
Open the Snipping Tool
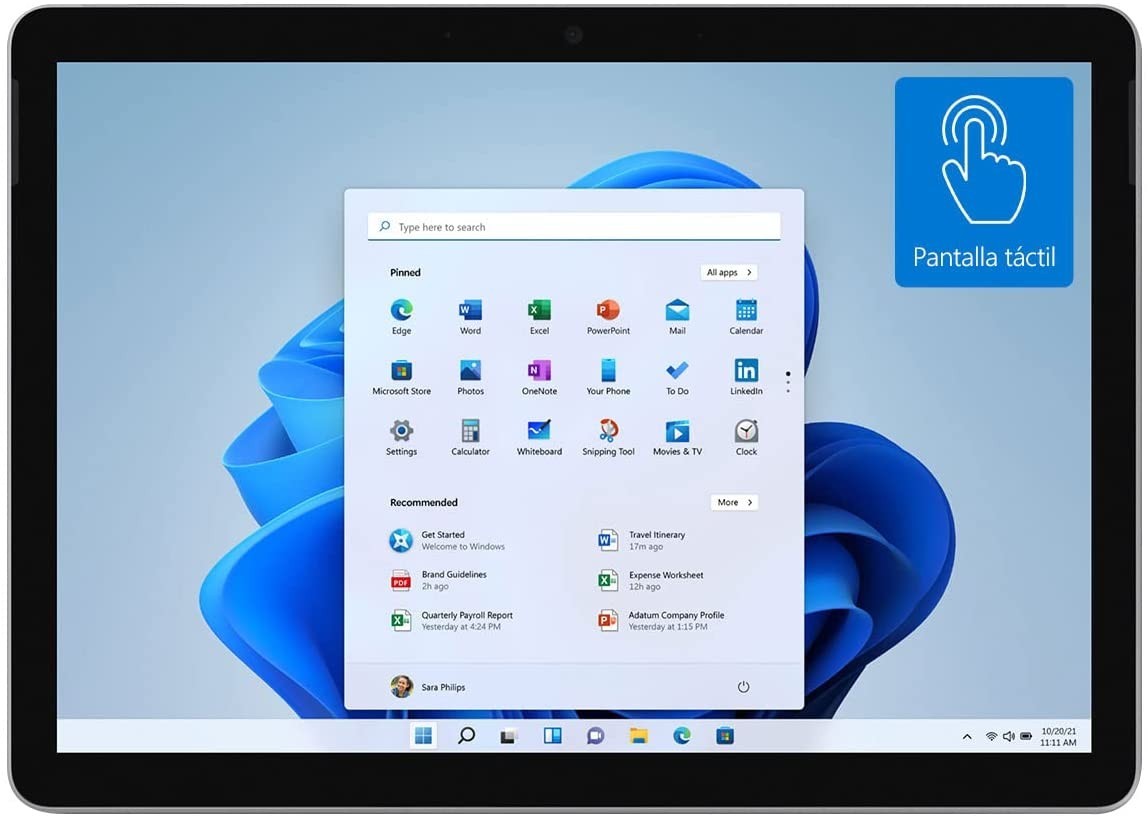click(608, 438)
